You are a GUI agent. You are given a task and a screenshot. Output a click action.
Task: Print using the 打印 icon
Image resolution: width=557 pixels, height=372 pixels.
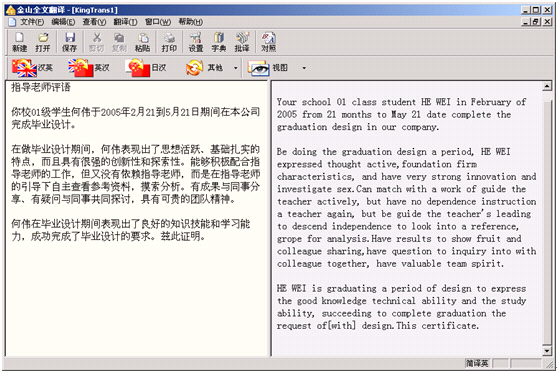(x=169, y=42)
